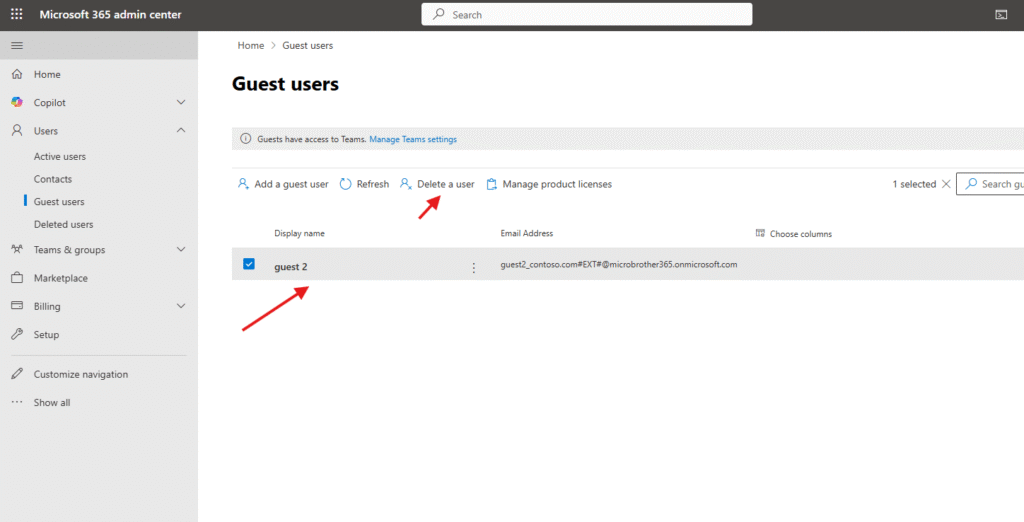Open Deleted users in sidebar

pos(63,224)
